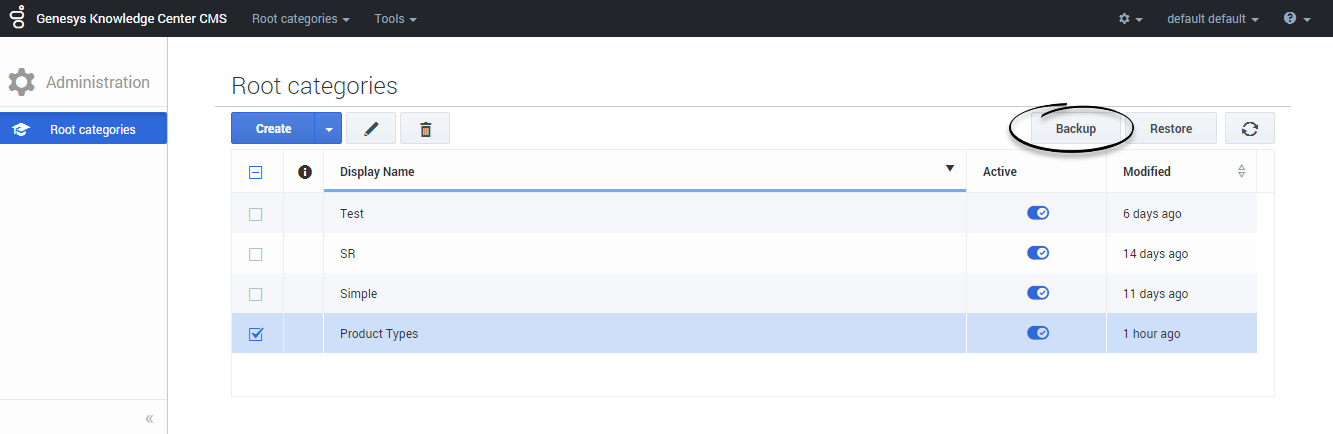Click the Genesys logo icon
The height and width of the screenshot is (434, 1333).
tap(18, 18)
